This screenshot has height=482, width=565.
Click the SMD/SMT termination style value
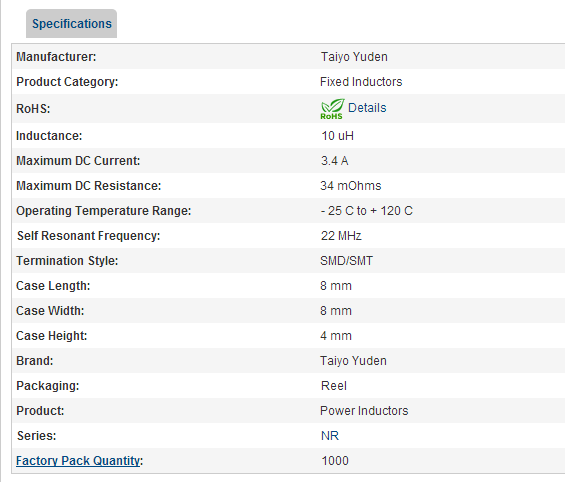tap(346, 260)
